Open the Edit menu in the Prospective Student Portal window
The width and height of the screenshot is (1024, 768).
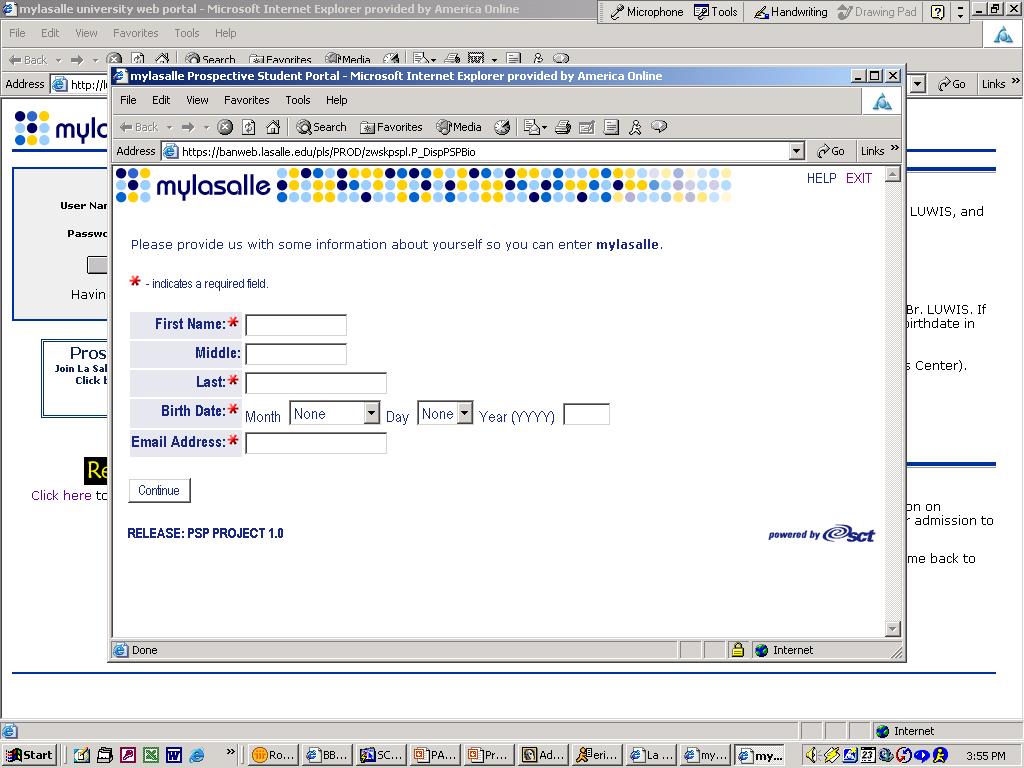tap(161, 100)
